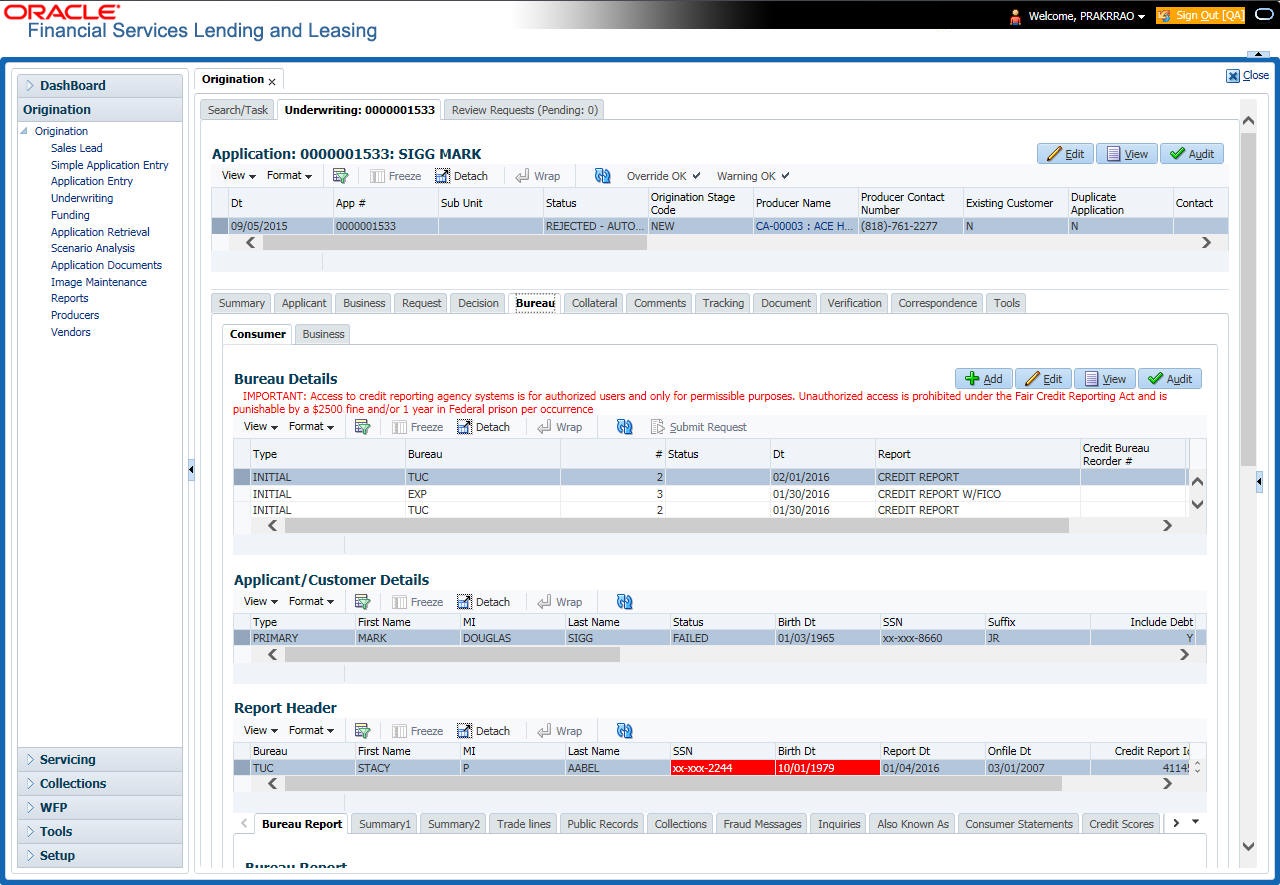Click Edit button in Bureau Details
This screenshot has height=885, width=1280.
[x=1043, y=379]
